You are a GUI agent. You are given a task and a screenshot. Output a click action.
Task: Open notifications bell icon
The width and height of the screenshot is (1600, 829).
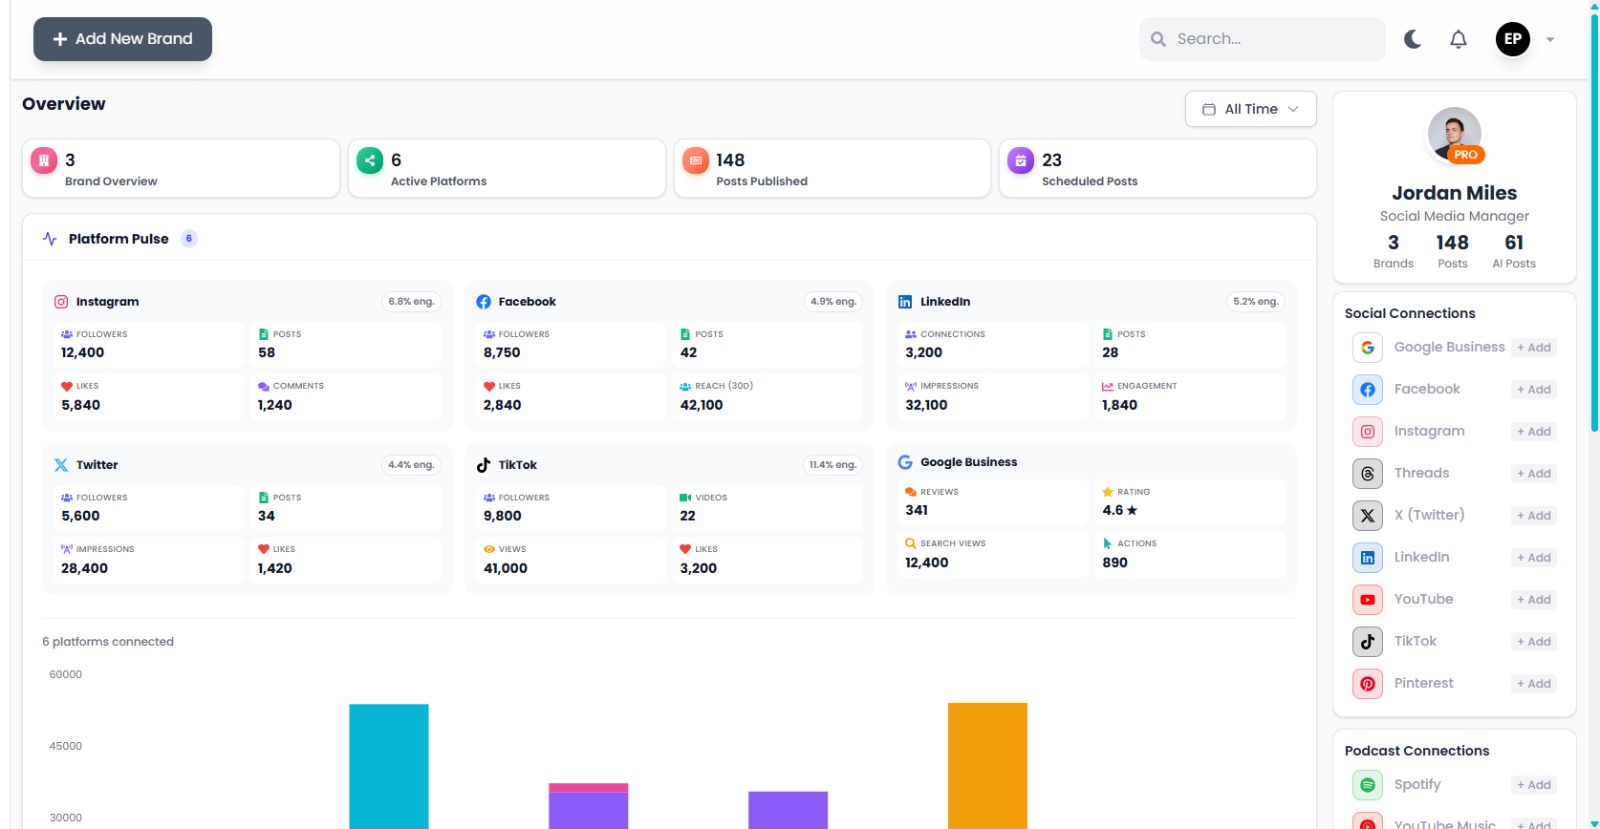click(x=1458, y=39)
